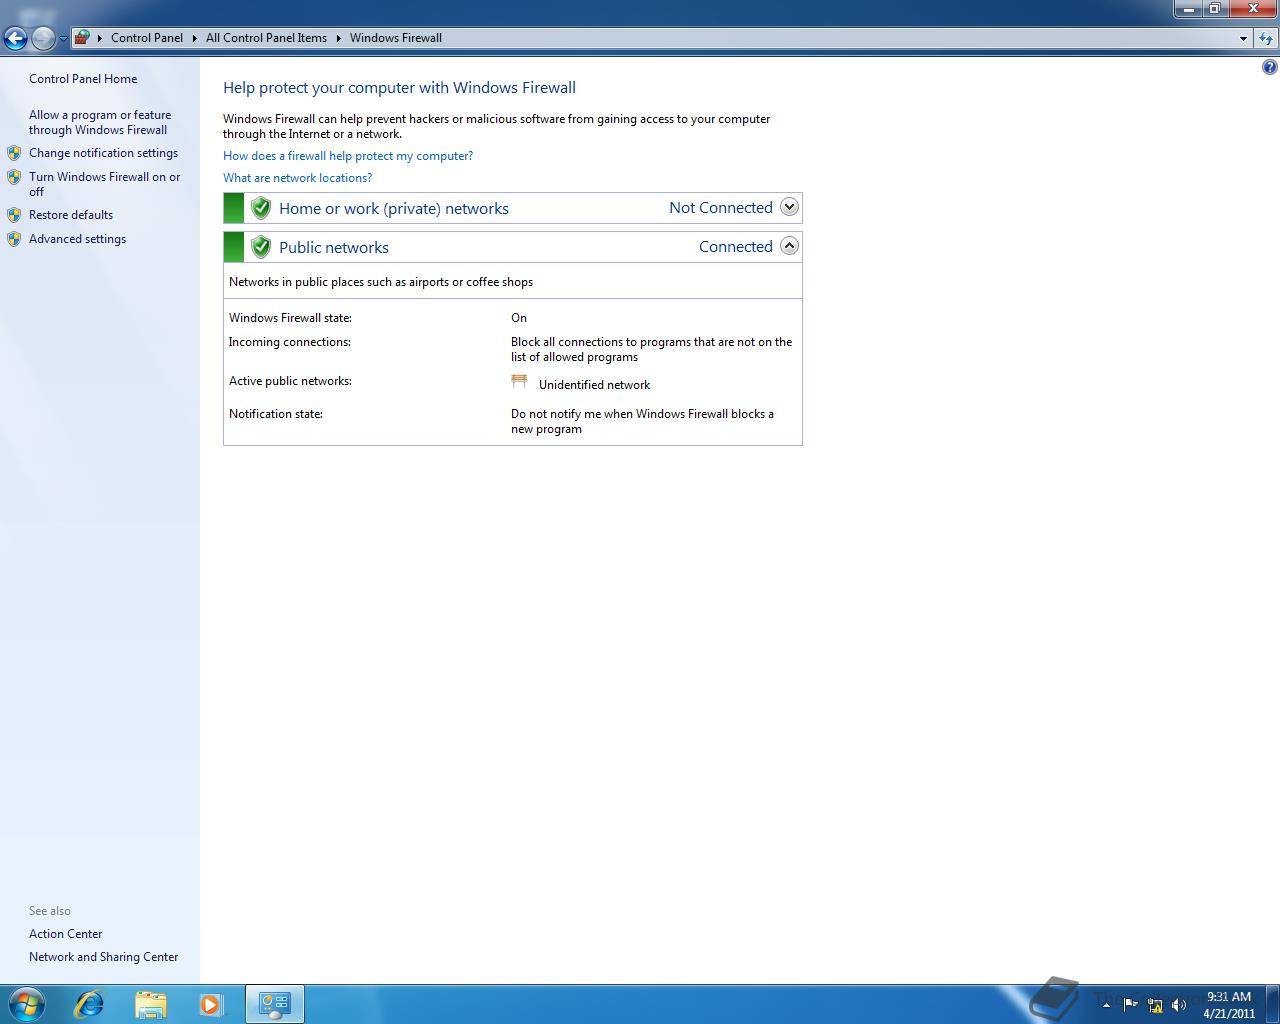Click the firewall state value On
This screenshot has width=1280, height=1024.
(519, 318)
